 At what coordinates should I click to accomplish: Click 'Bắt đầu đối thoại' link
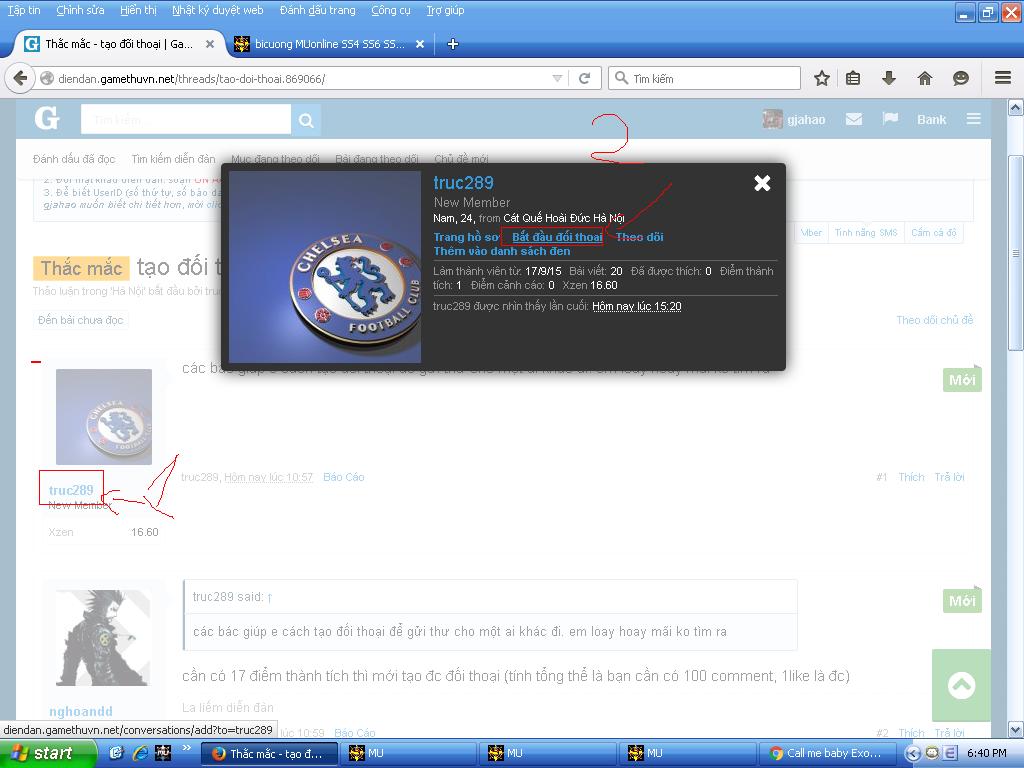[557, 237]
